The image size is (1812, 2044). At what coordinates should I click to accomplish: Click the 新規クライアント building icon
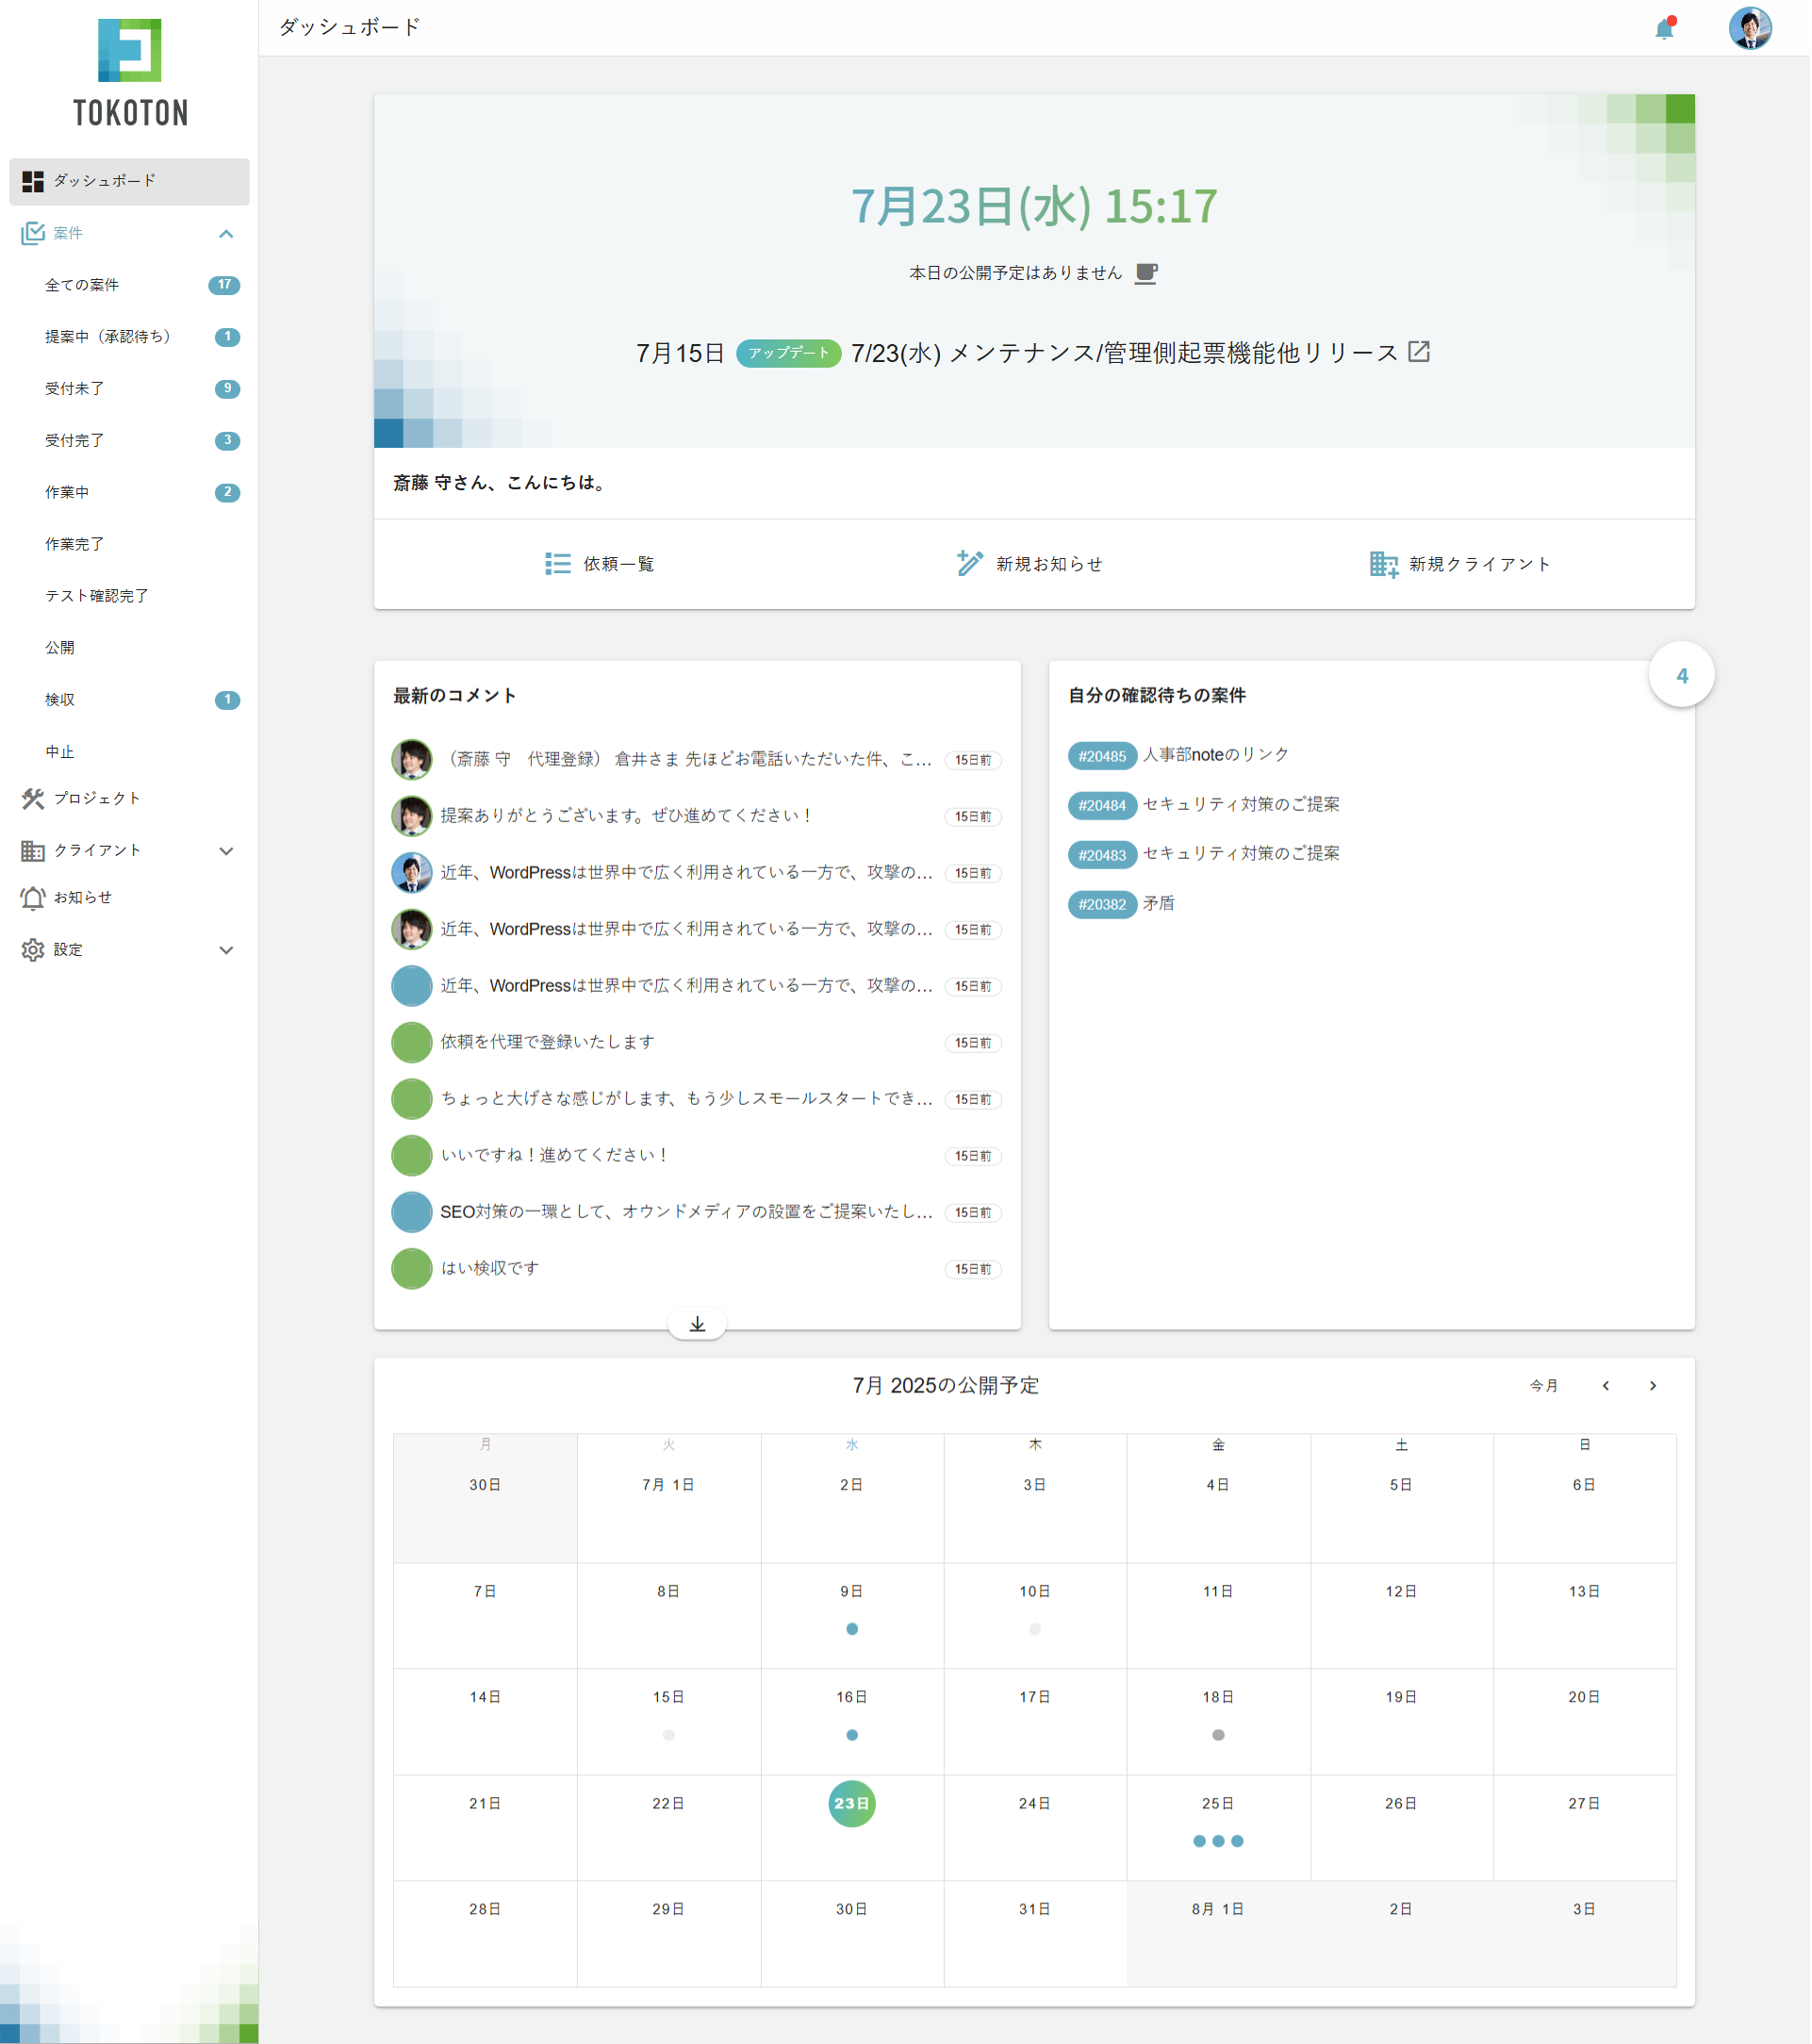(x=1384, y=564)
